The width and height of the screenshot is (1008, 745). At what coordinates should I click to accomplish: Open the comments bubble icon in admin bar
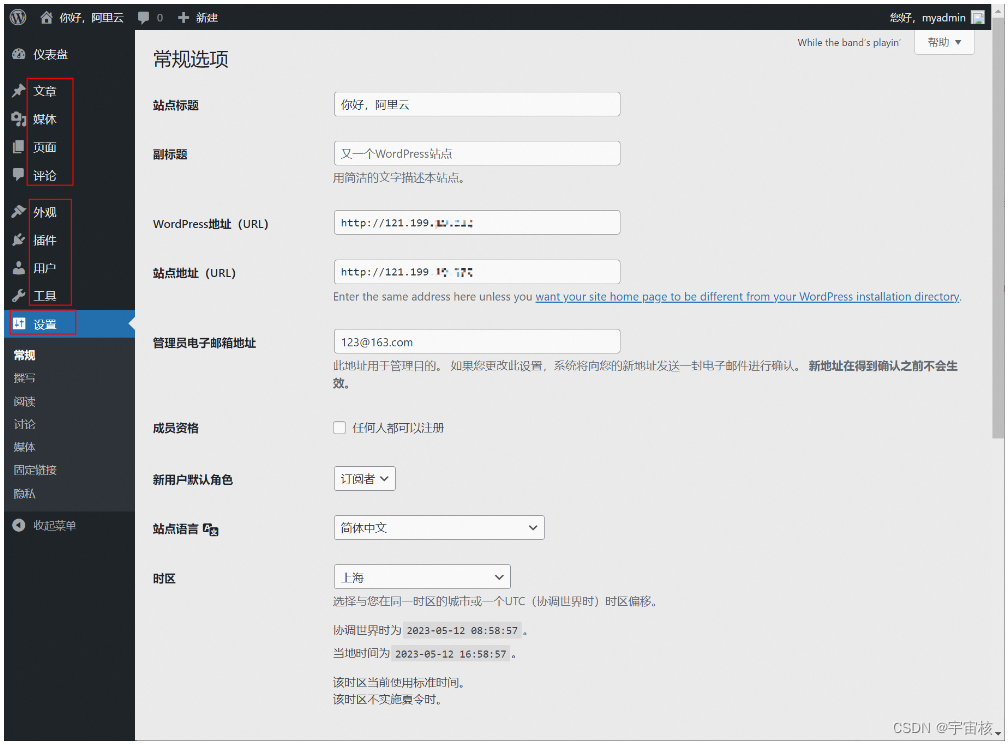143,18
